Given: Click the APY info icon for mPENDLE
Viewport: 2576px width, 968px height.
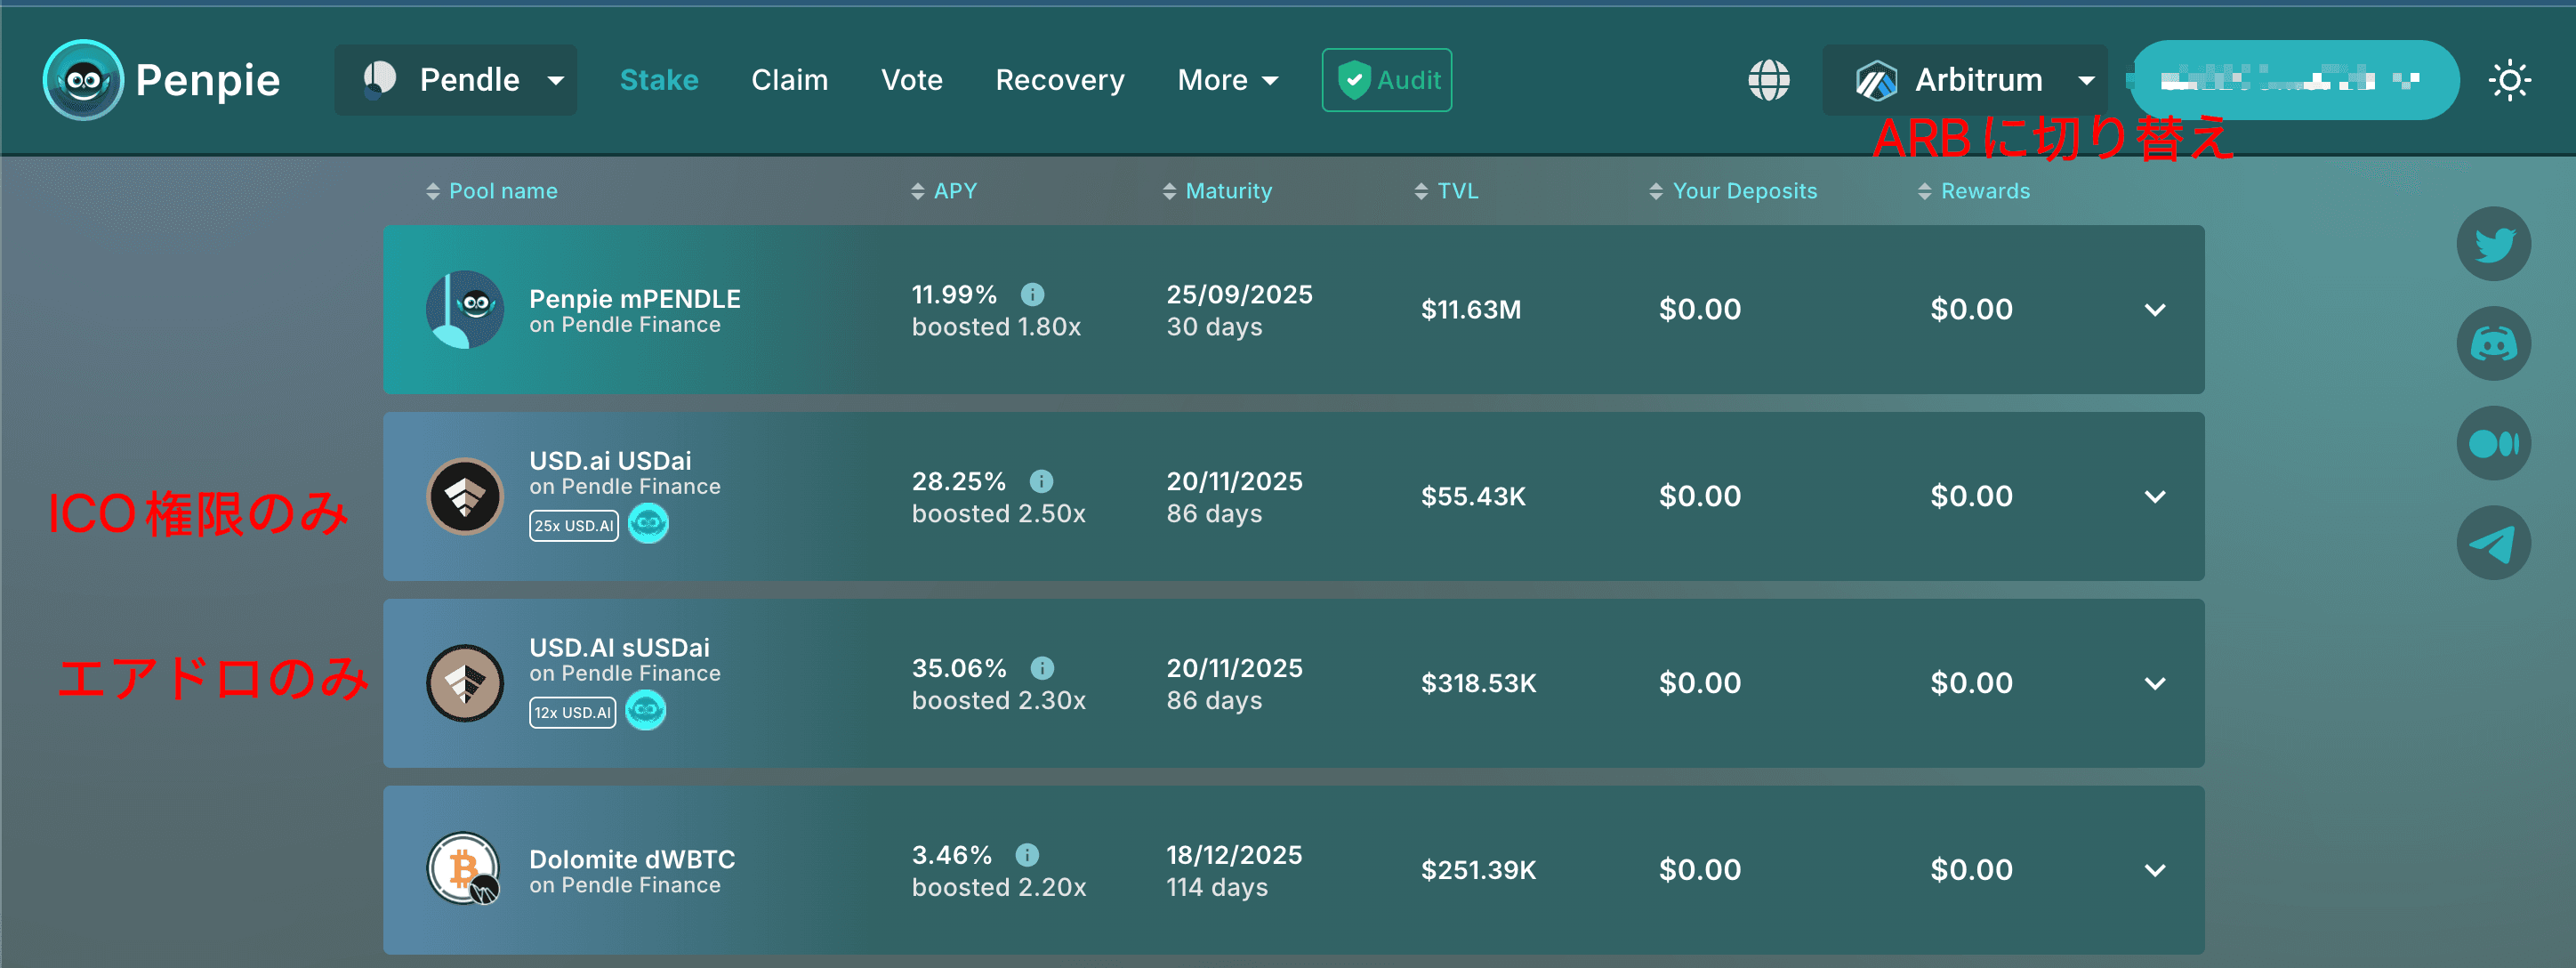Looking at the screenshot, I should (1032, 294).
